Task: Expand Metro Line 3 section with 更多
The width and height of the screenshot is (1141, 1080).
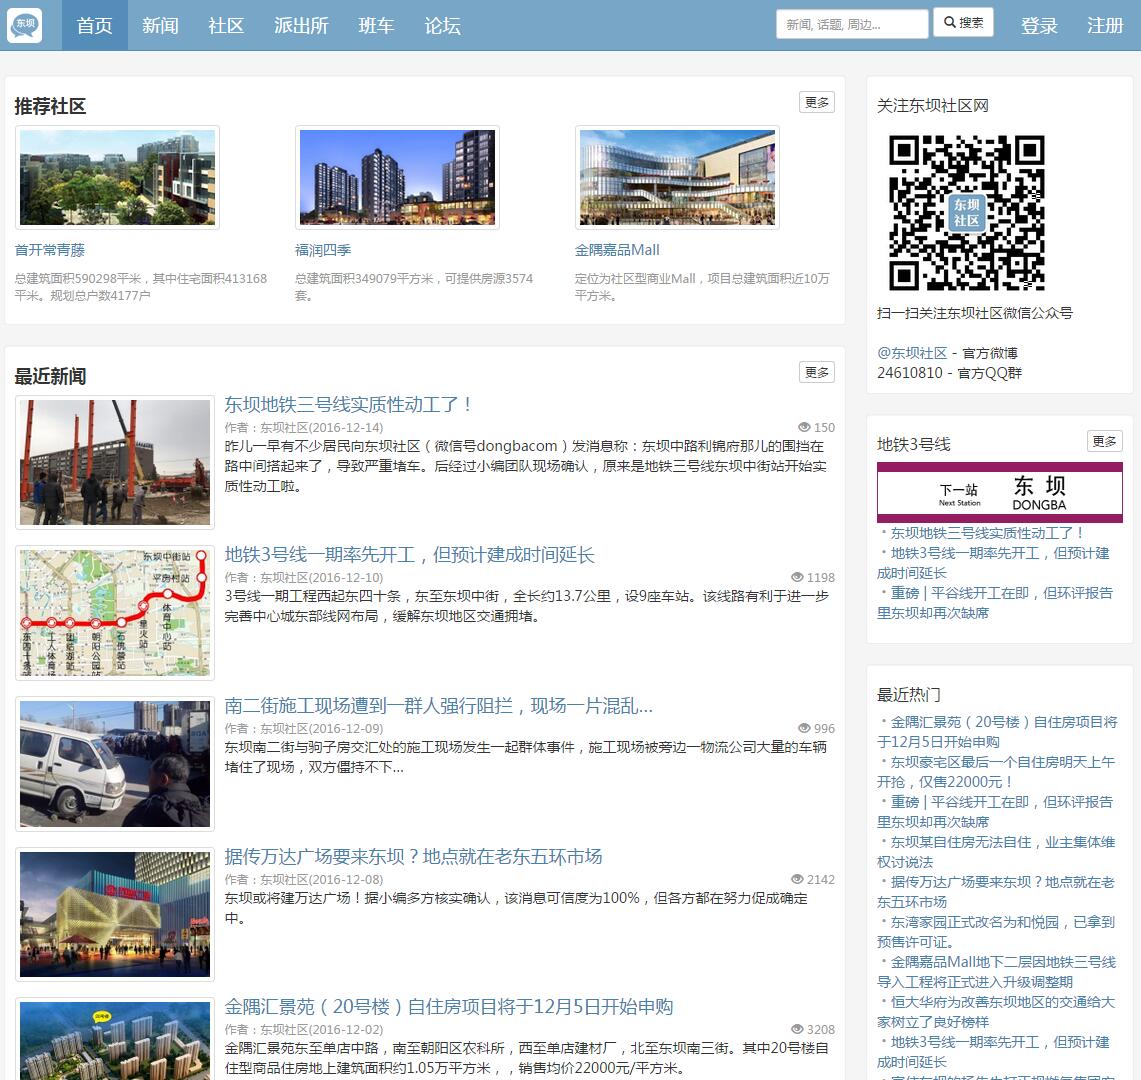Action: (x=1104, y=441)
